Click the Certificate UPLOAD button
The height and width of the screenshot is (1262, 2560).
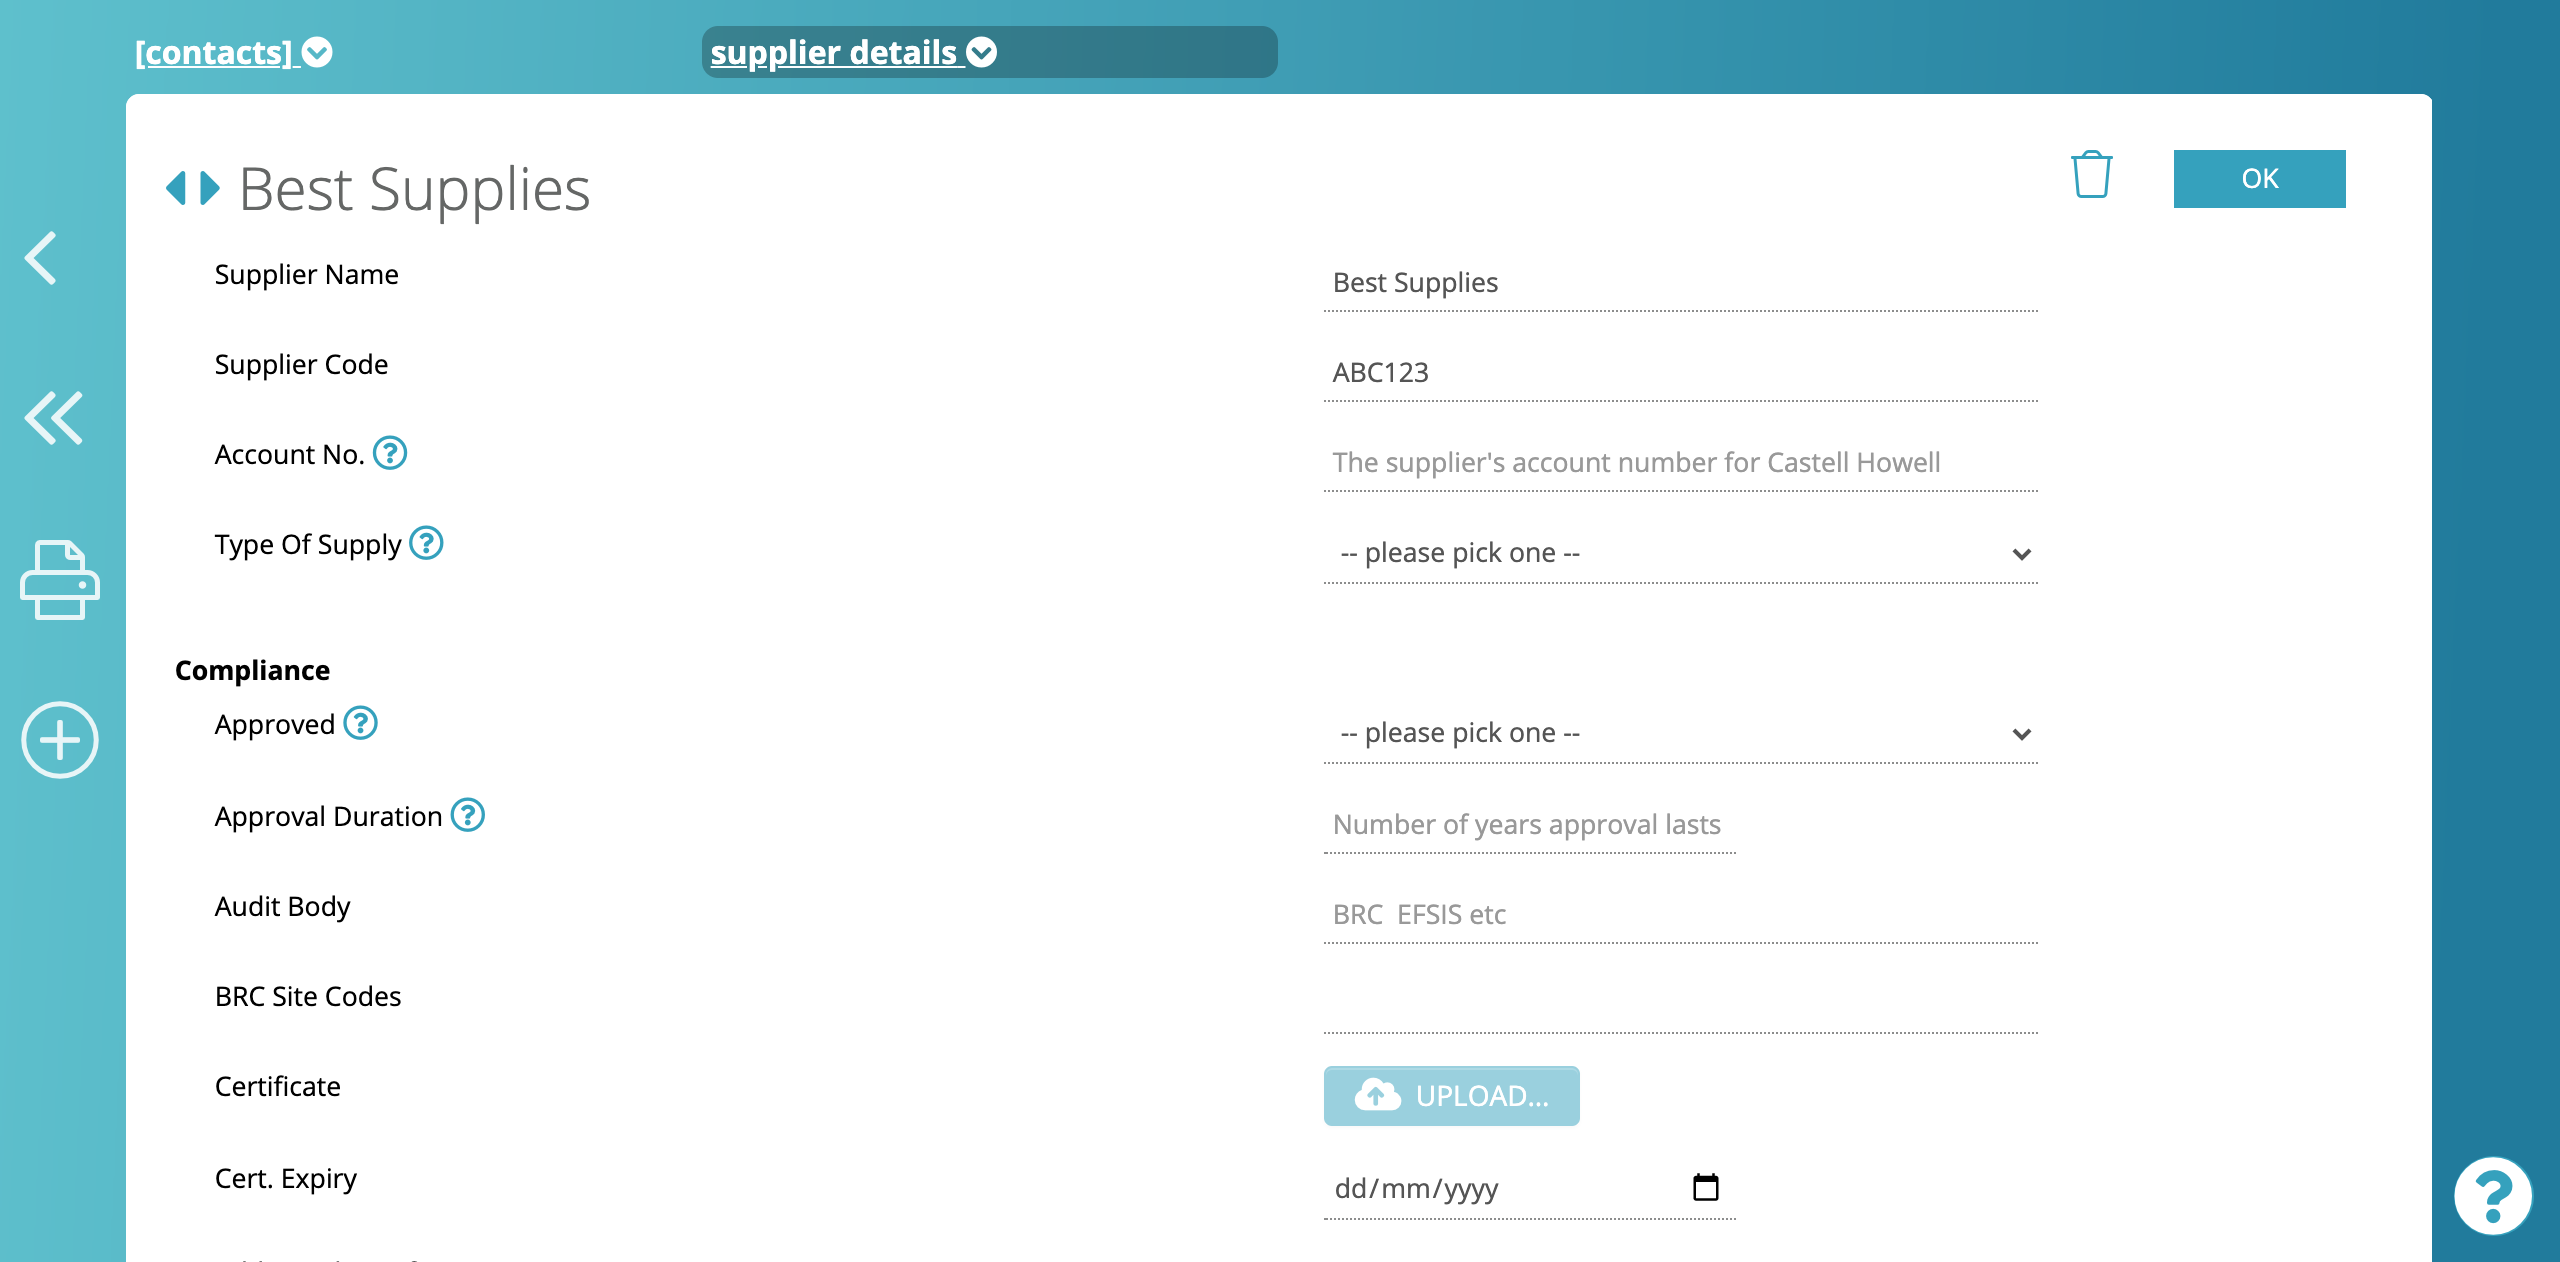(1451, 1094)
